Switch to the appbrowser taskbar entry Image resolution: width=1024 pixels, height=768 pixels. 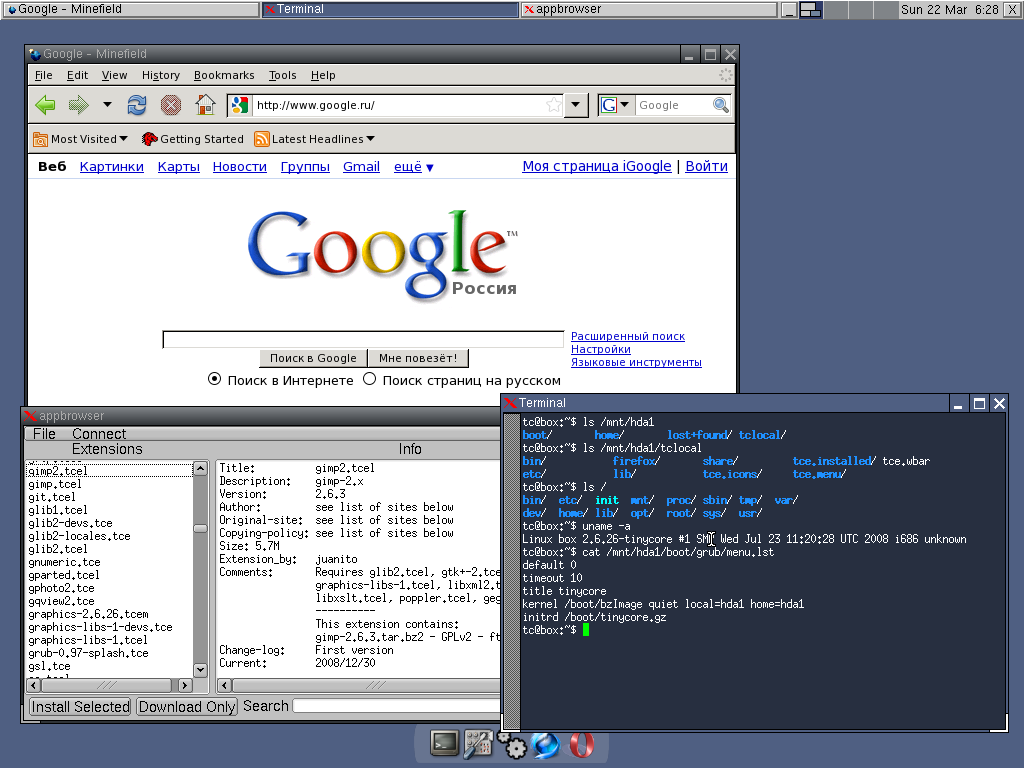[x=649, y=9]
